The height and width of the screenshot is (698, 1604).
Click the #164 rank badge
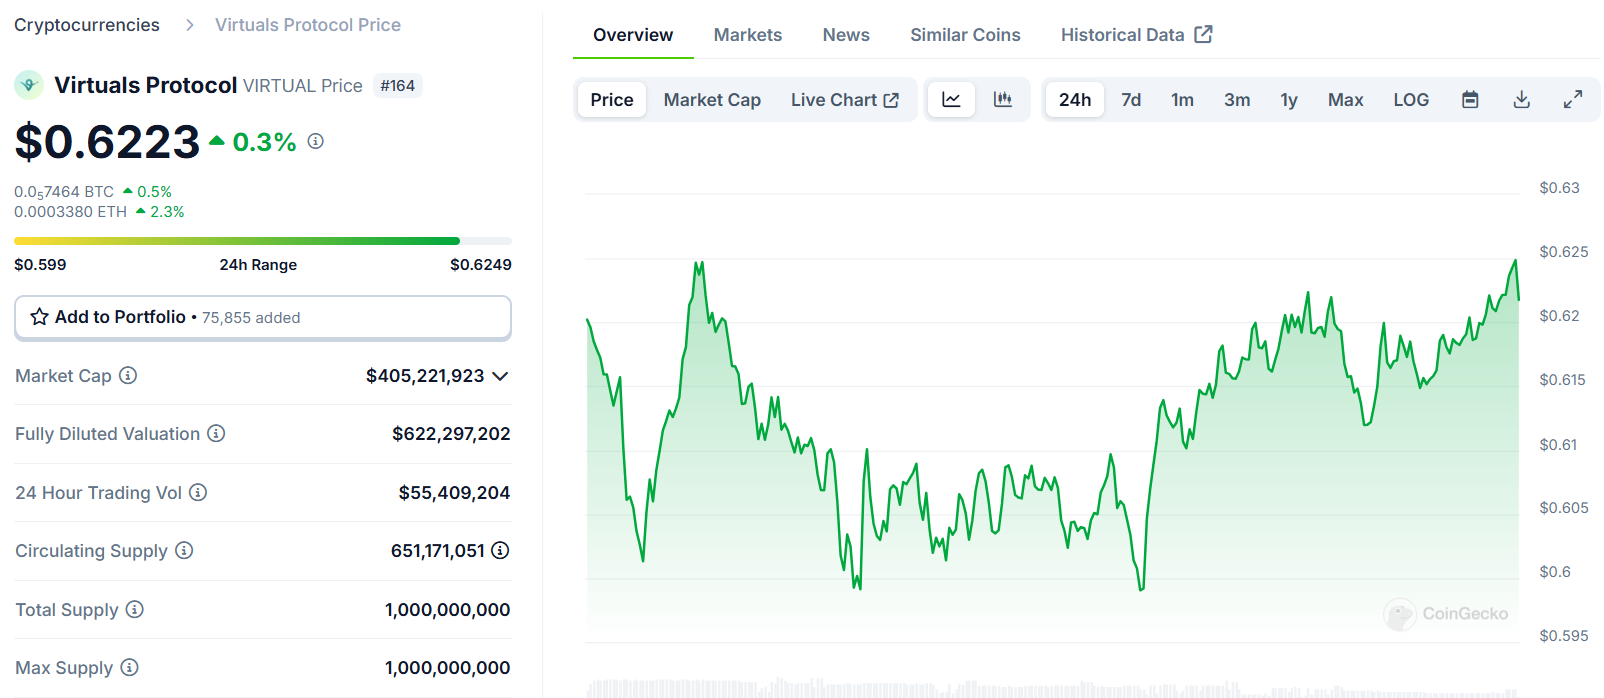point(397,86)
